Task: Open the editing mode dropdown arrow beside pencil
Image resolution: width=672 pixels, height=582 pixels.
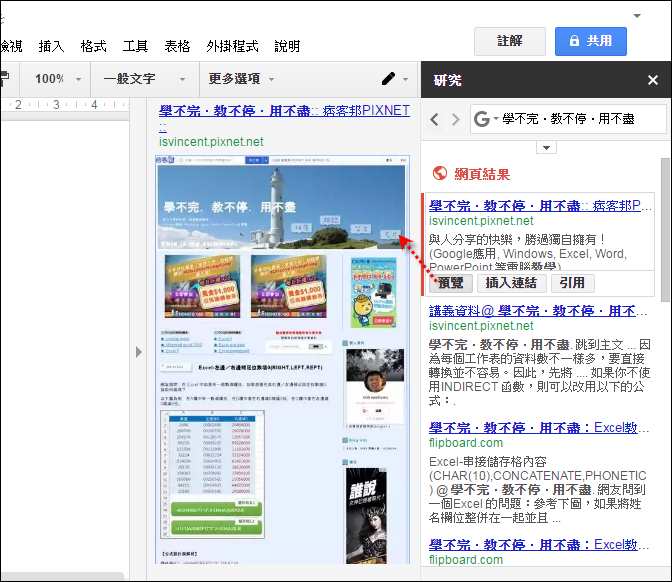Action: tap(405, 79)
